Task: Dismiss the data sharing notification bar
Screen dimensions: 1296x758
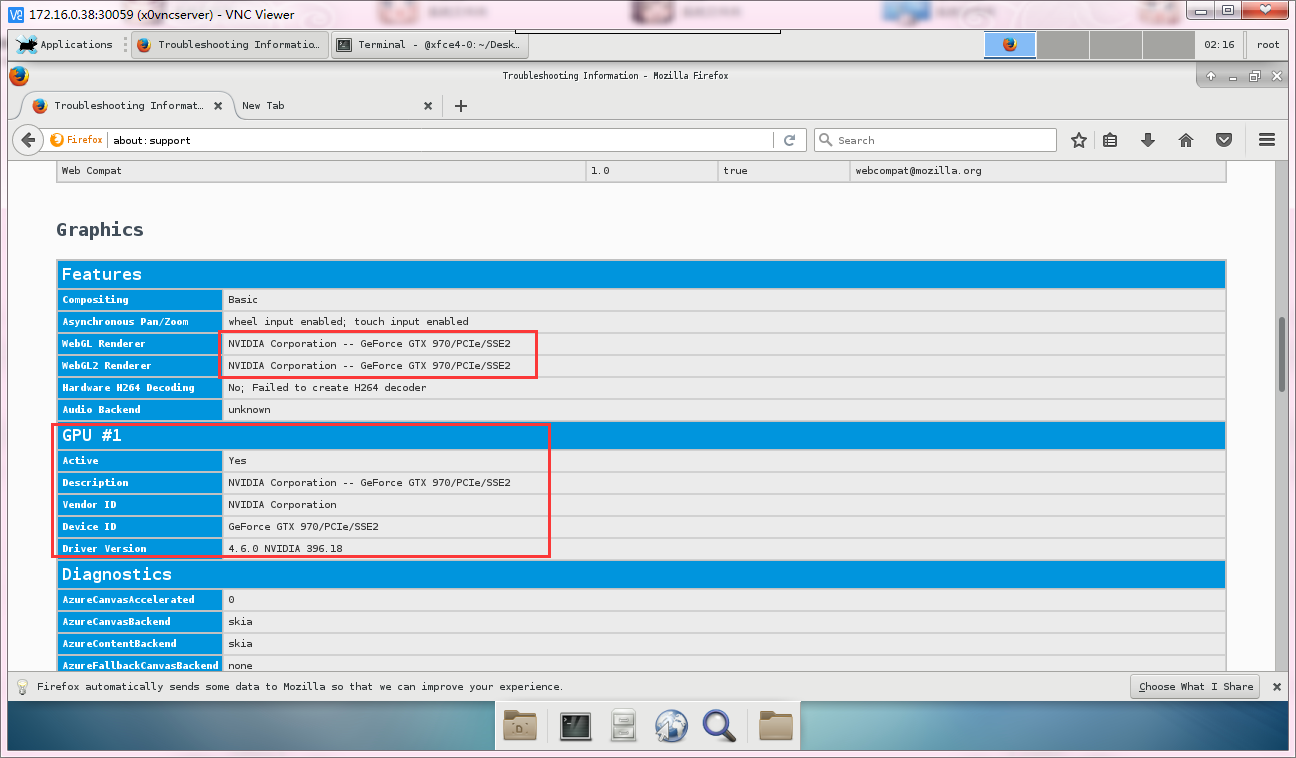Action: pos(1276,686)
